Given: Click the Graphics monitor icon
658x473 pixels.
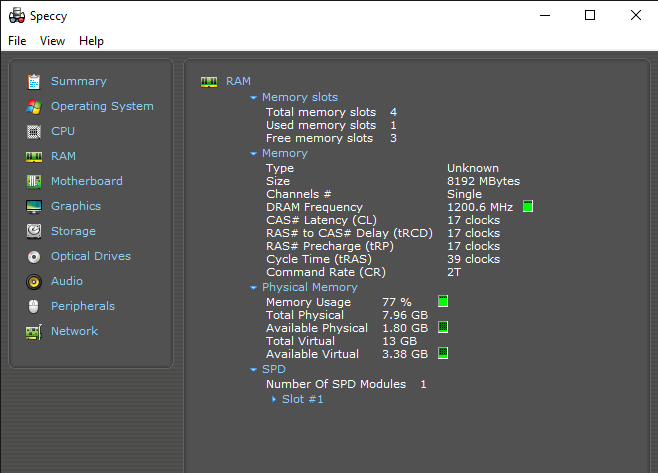Looking at the screenshot, I should pyautogui.click(x=34, y=206).
